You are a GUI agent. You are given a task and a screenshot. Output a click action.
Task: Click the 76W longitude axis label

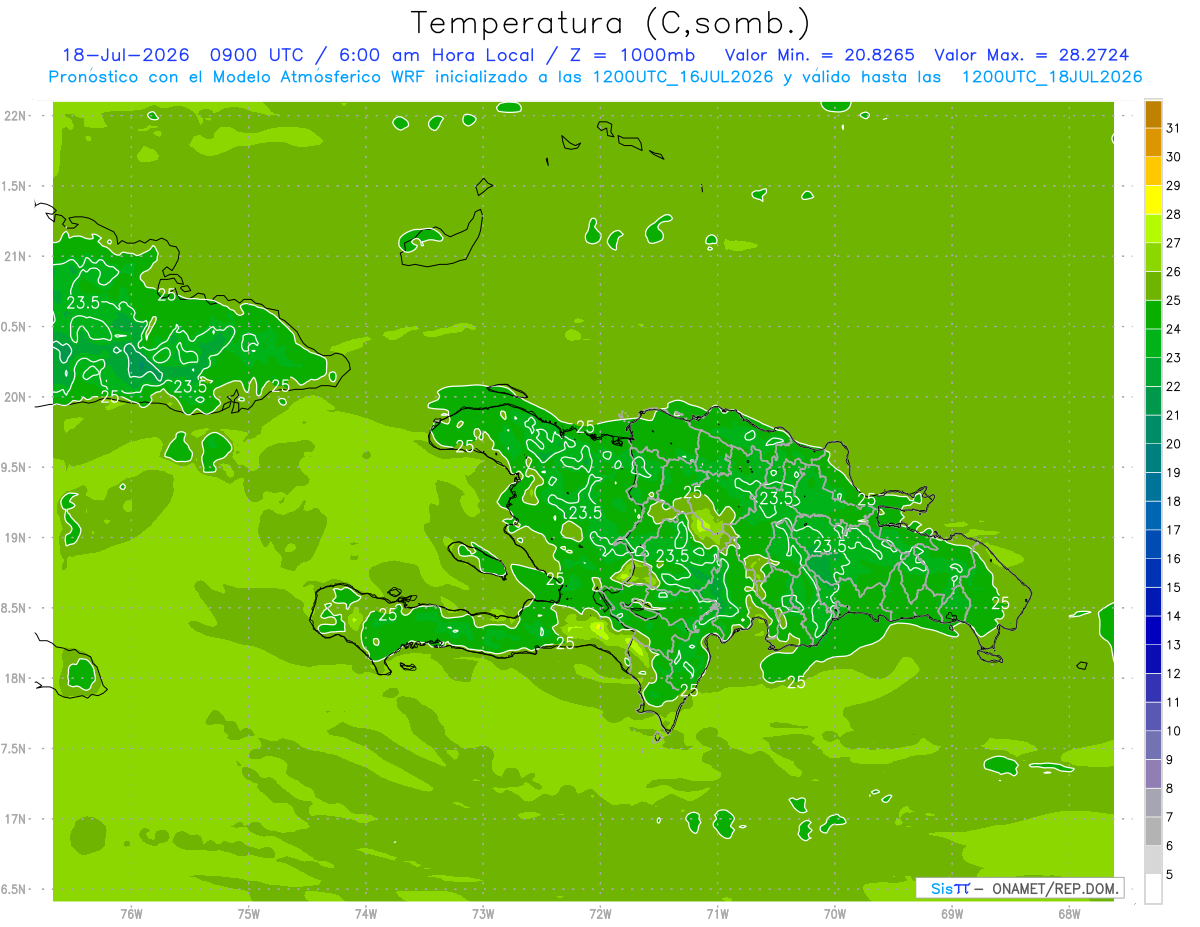(131, 914)
